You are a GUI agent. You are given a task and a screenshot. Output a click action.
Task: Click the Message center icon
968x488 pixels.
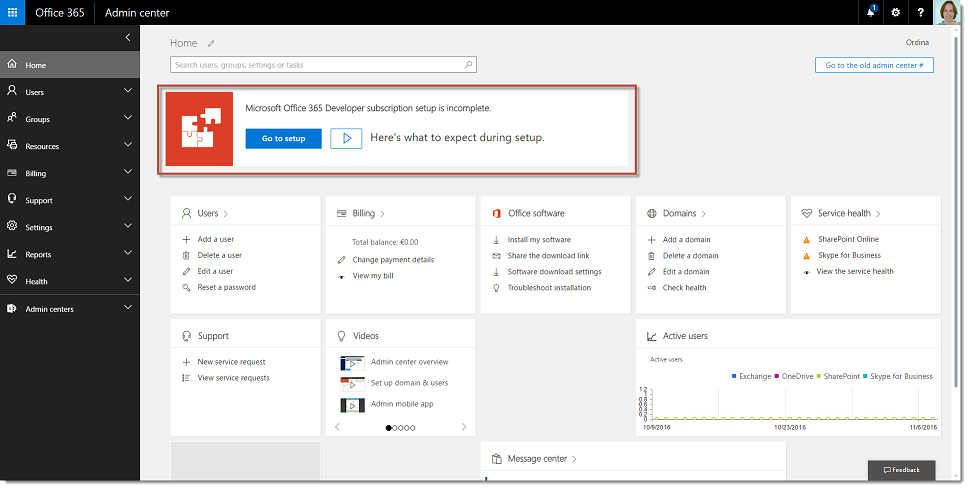496,458
